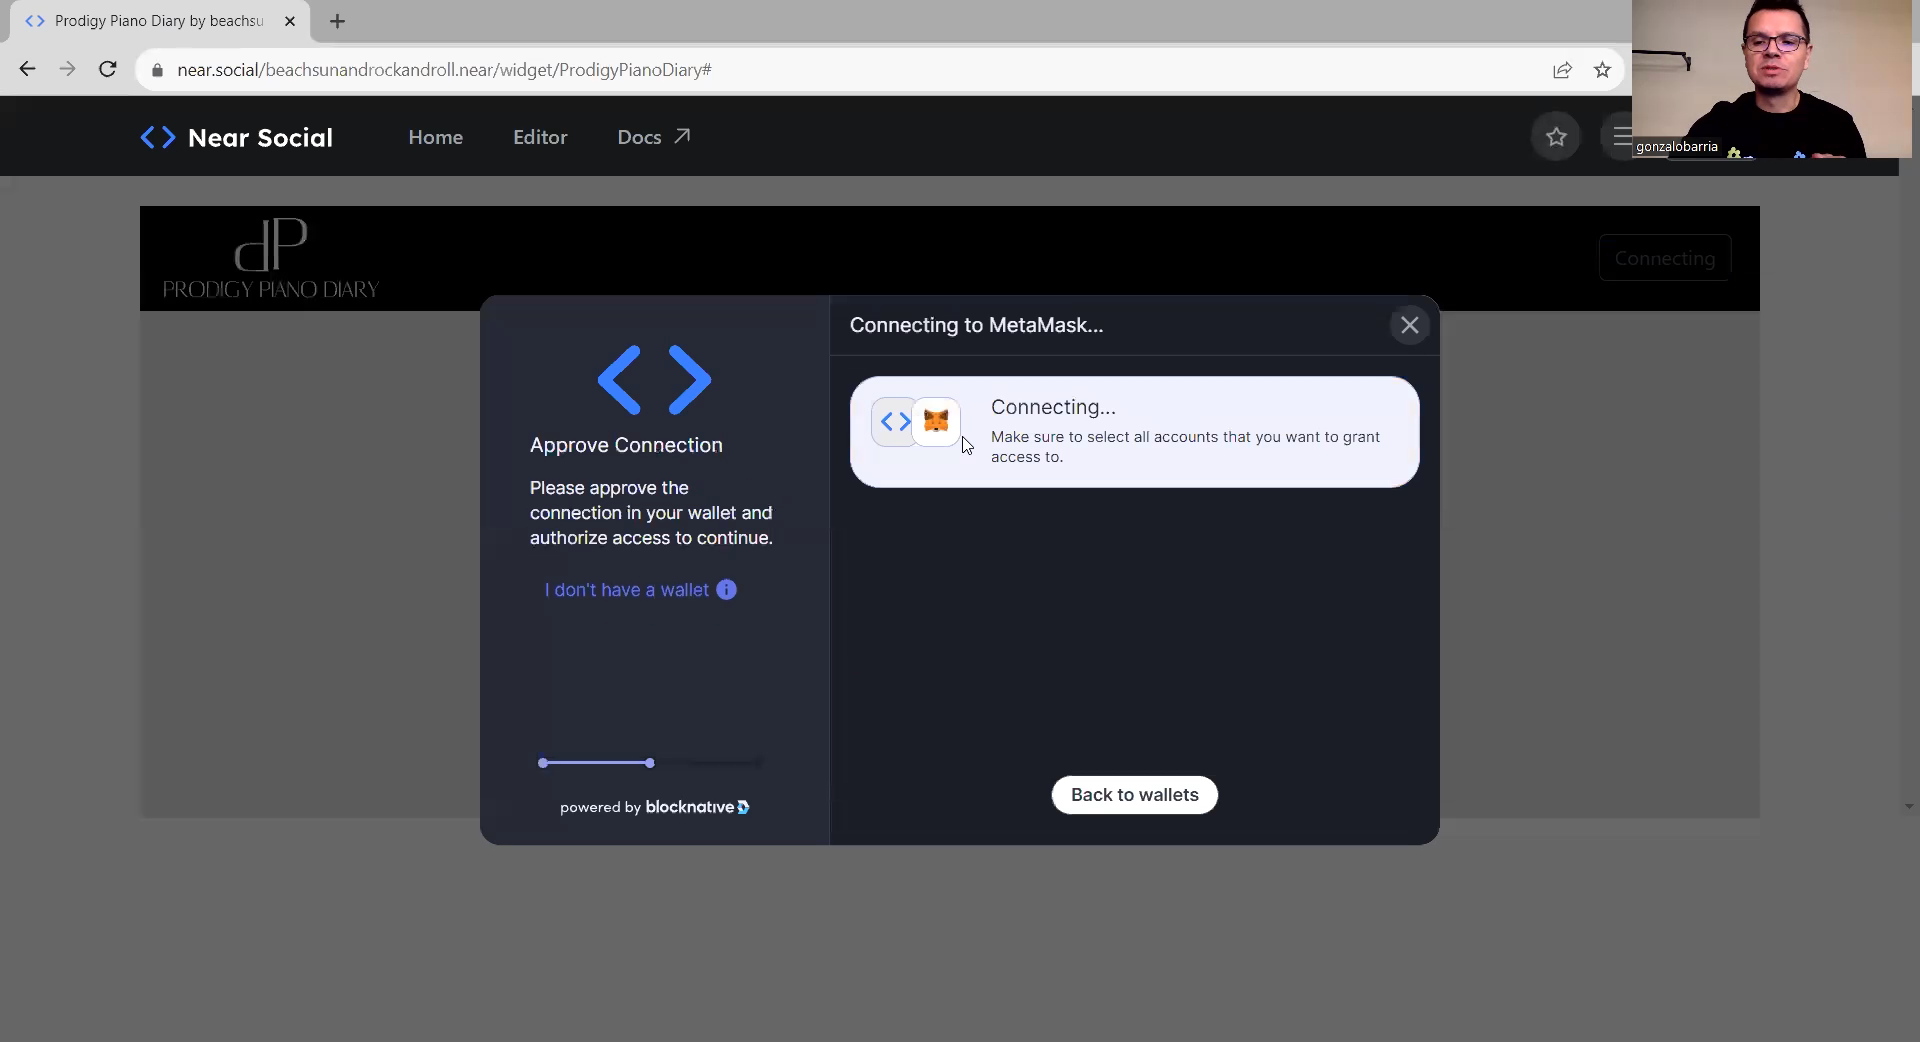This screenshot has height=1042, width=1920.
Task: Click the large blue angle brackets logo
Action: [654, 380]
